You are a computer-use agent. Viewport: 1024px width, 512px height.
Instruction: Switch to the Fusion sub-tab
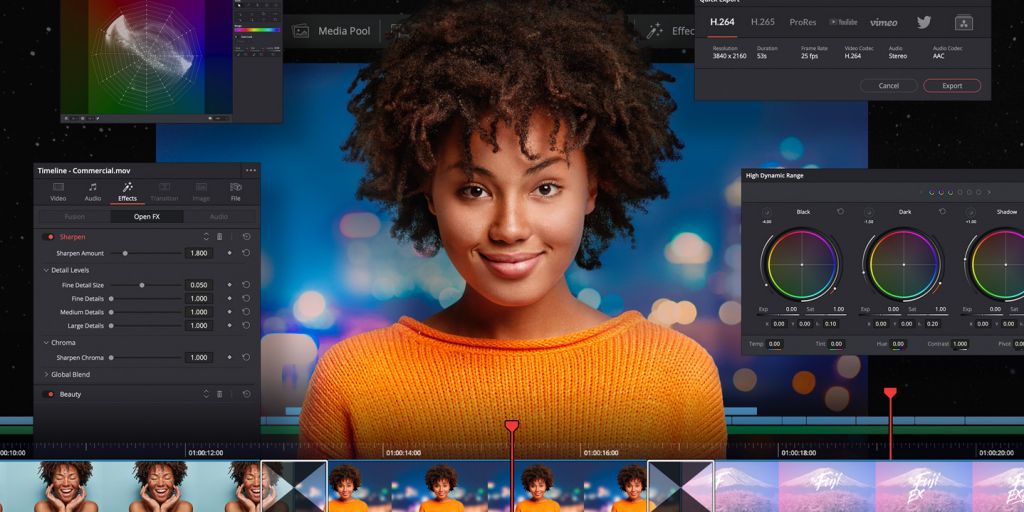pos(74,217)
